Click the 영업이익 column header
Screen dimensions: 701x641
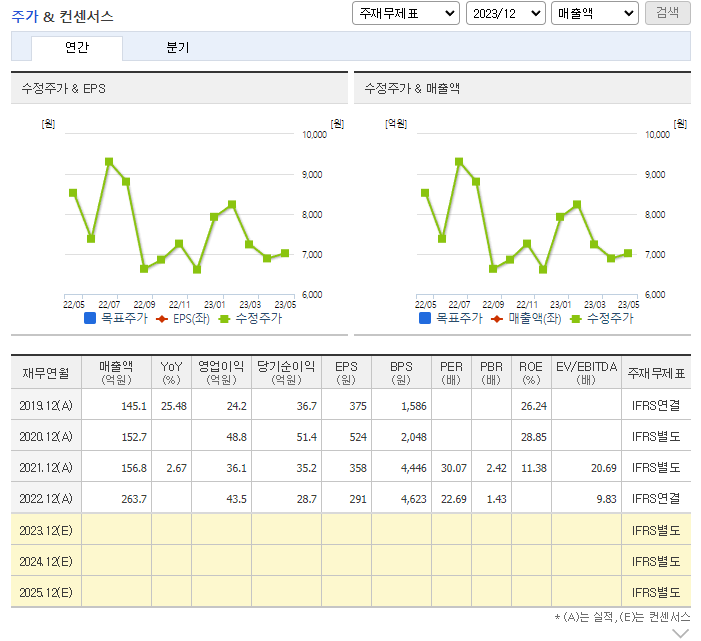pyautogui.click(x=221, y=372)
